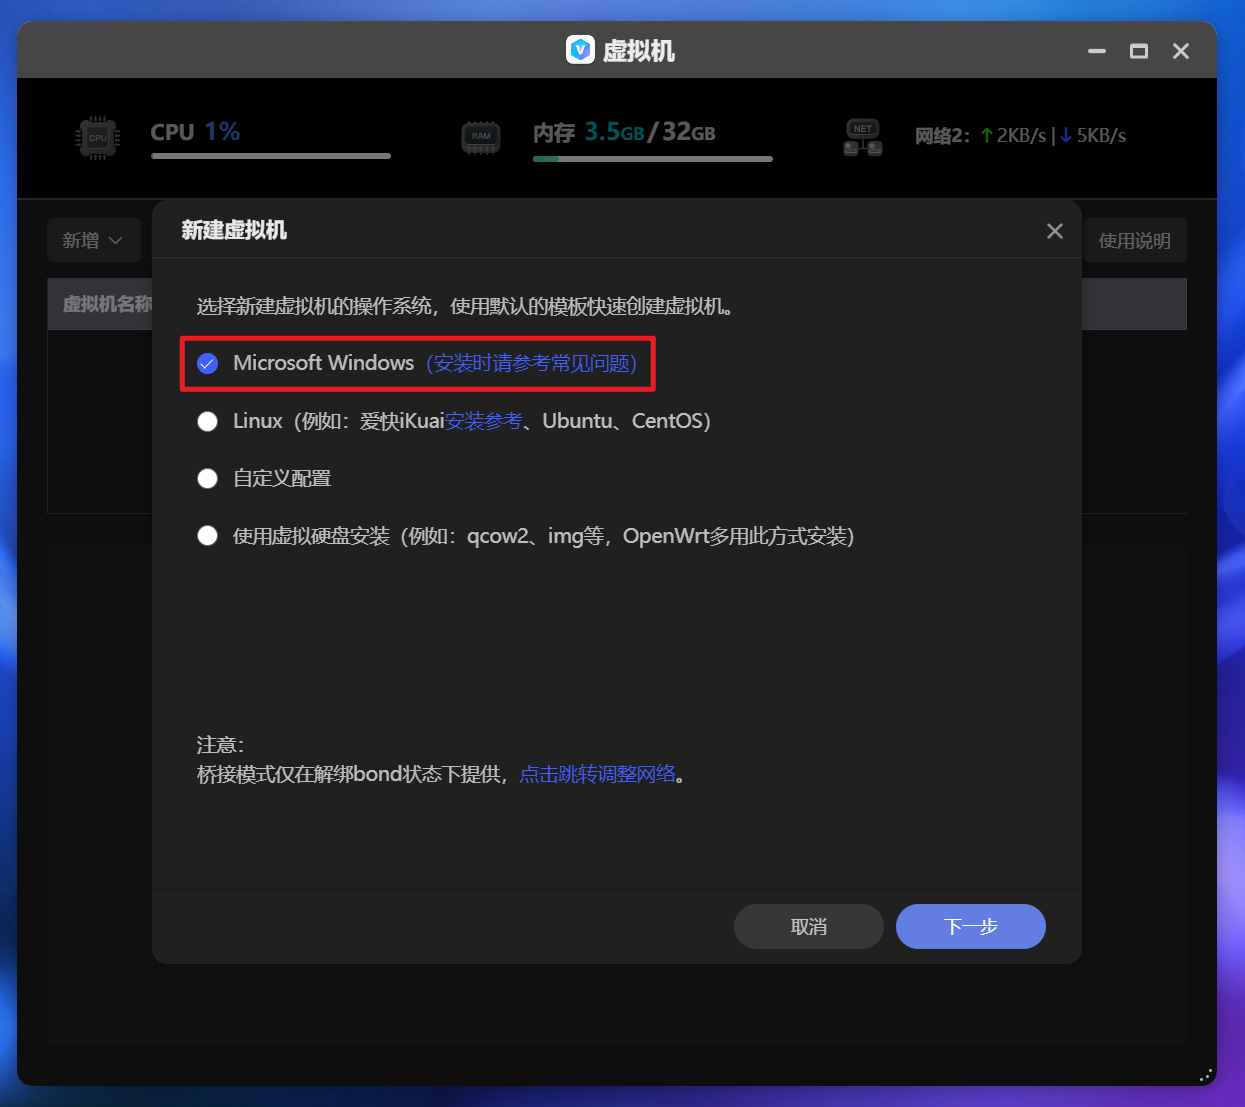Click the 虚拟机 app logo icon
Screen dimensions: 1245x1107
pos(580,50)
